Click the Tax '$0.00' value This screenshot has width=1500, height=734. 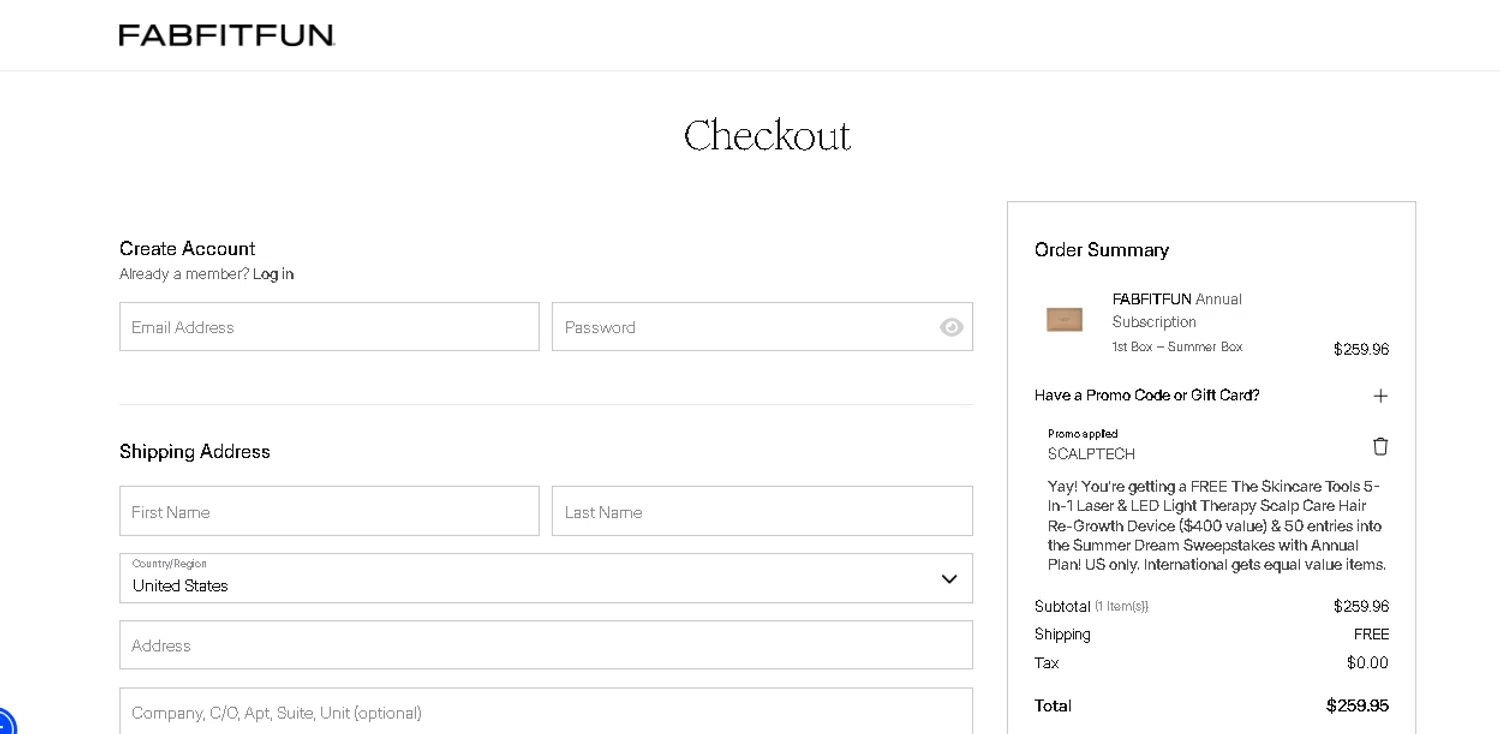tap(1367, 663)
